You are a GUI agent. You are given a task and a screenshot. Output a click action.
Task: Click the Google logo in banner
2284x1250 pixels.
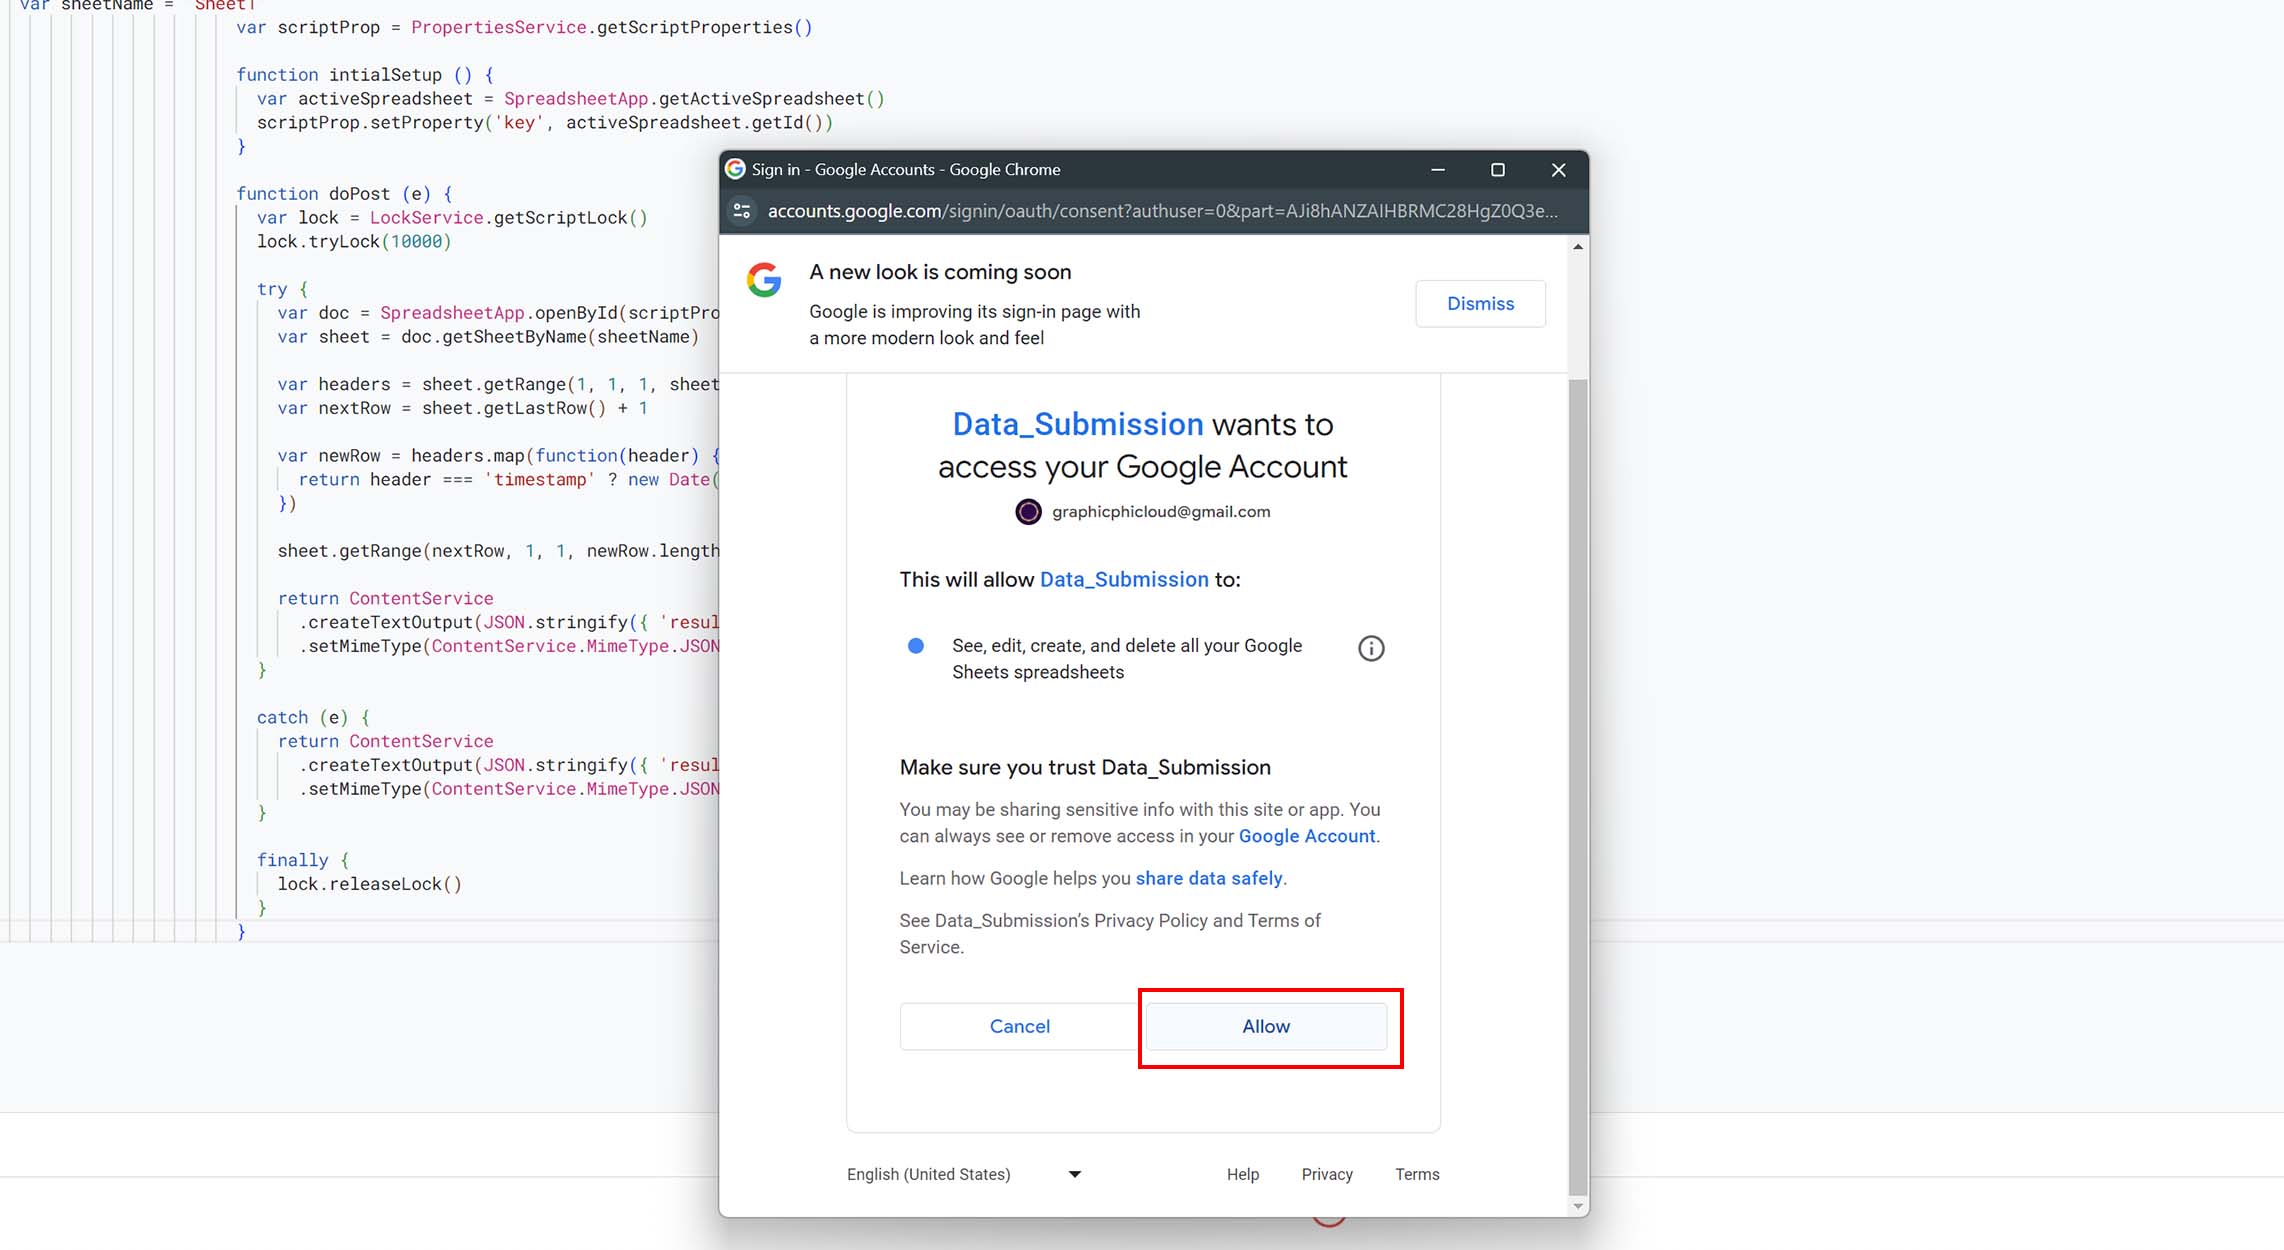[x=764, y=280]
